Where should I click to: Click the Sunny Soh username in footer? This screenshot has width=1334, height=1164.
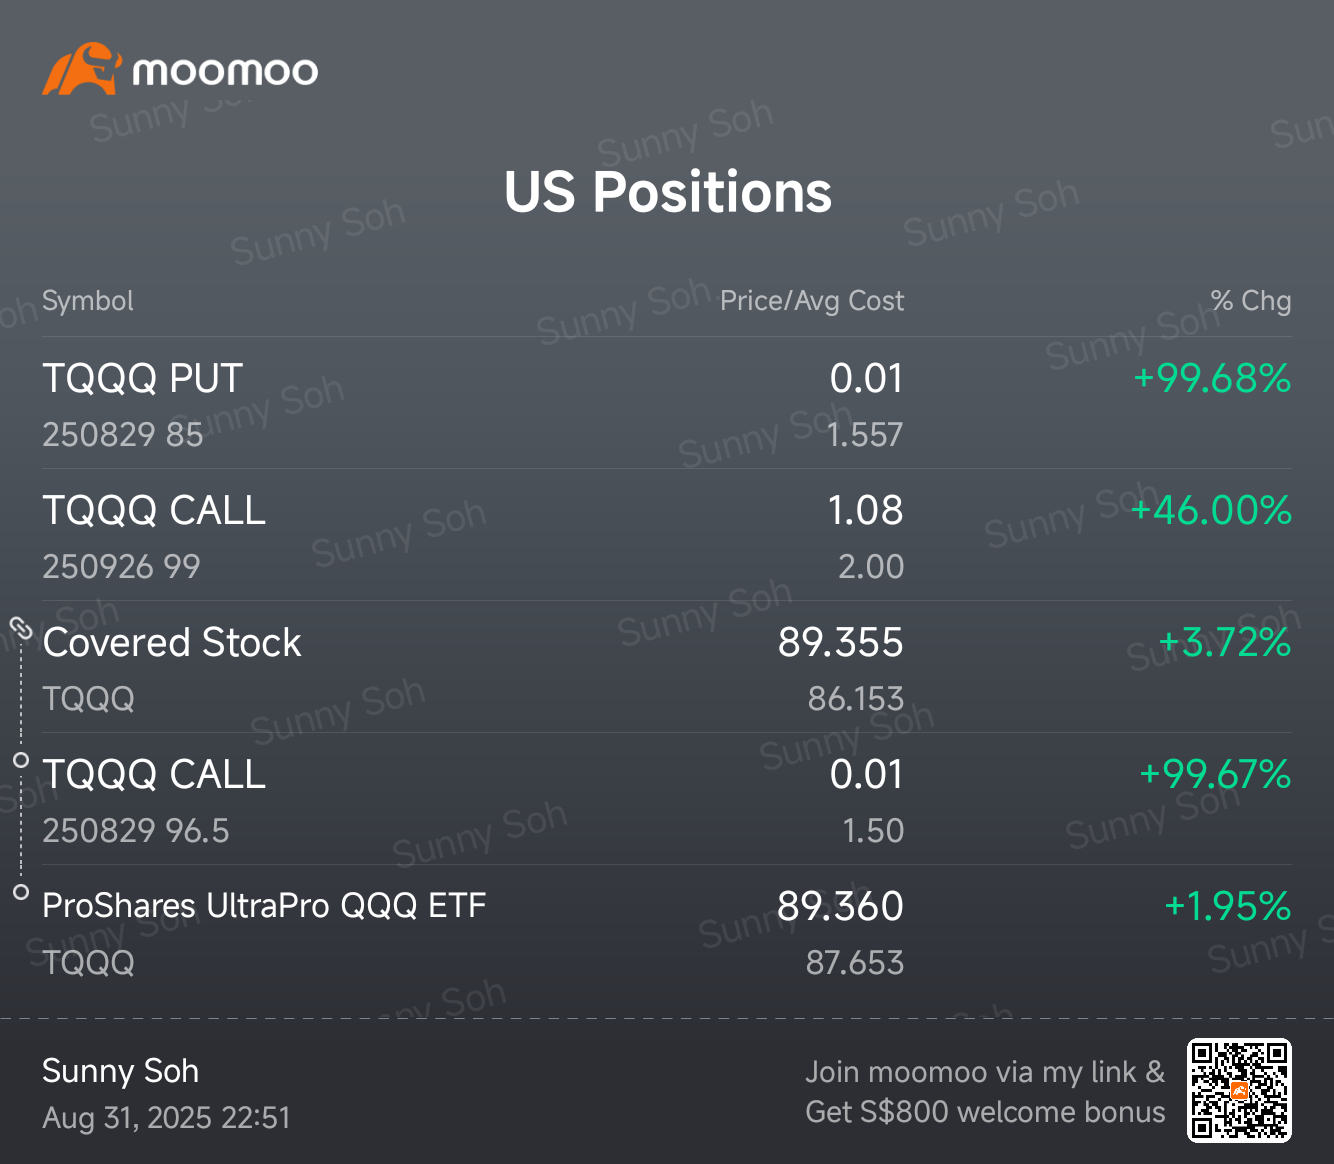tap(121, 1071)
